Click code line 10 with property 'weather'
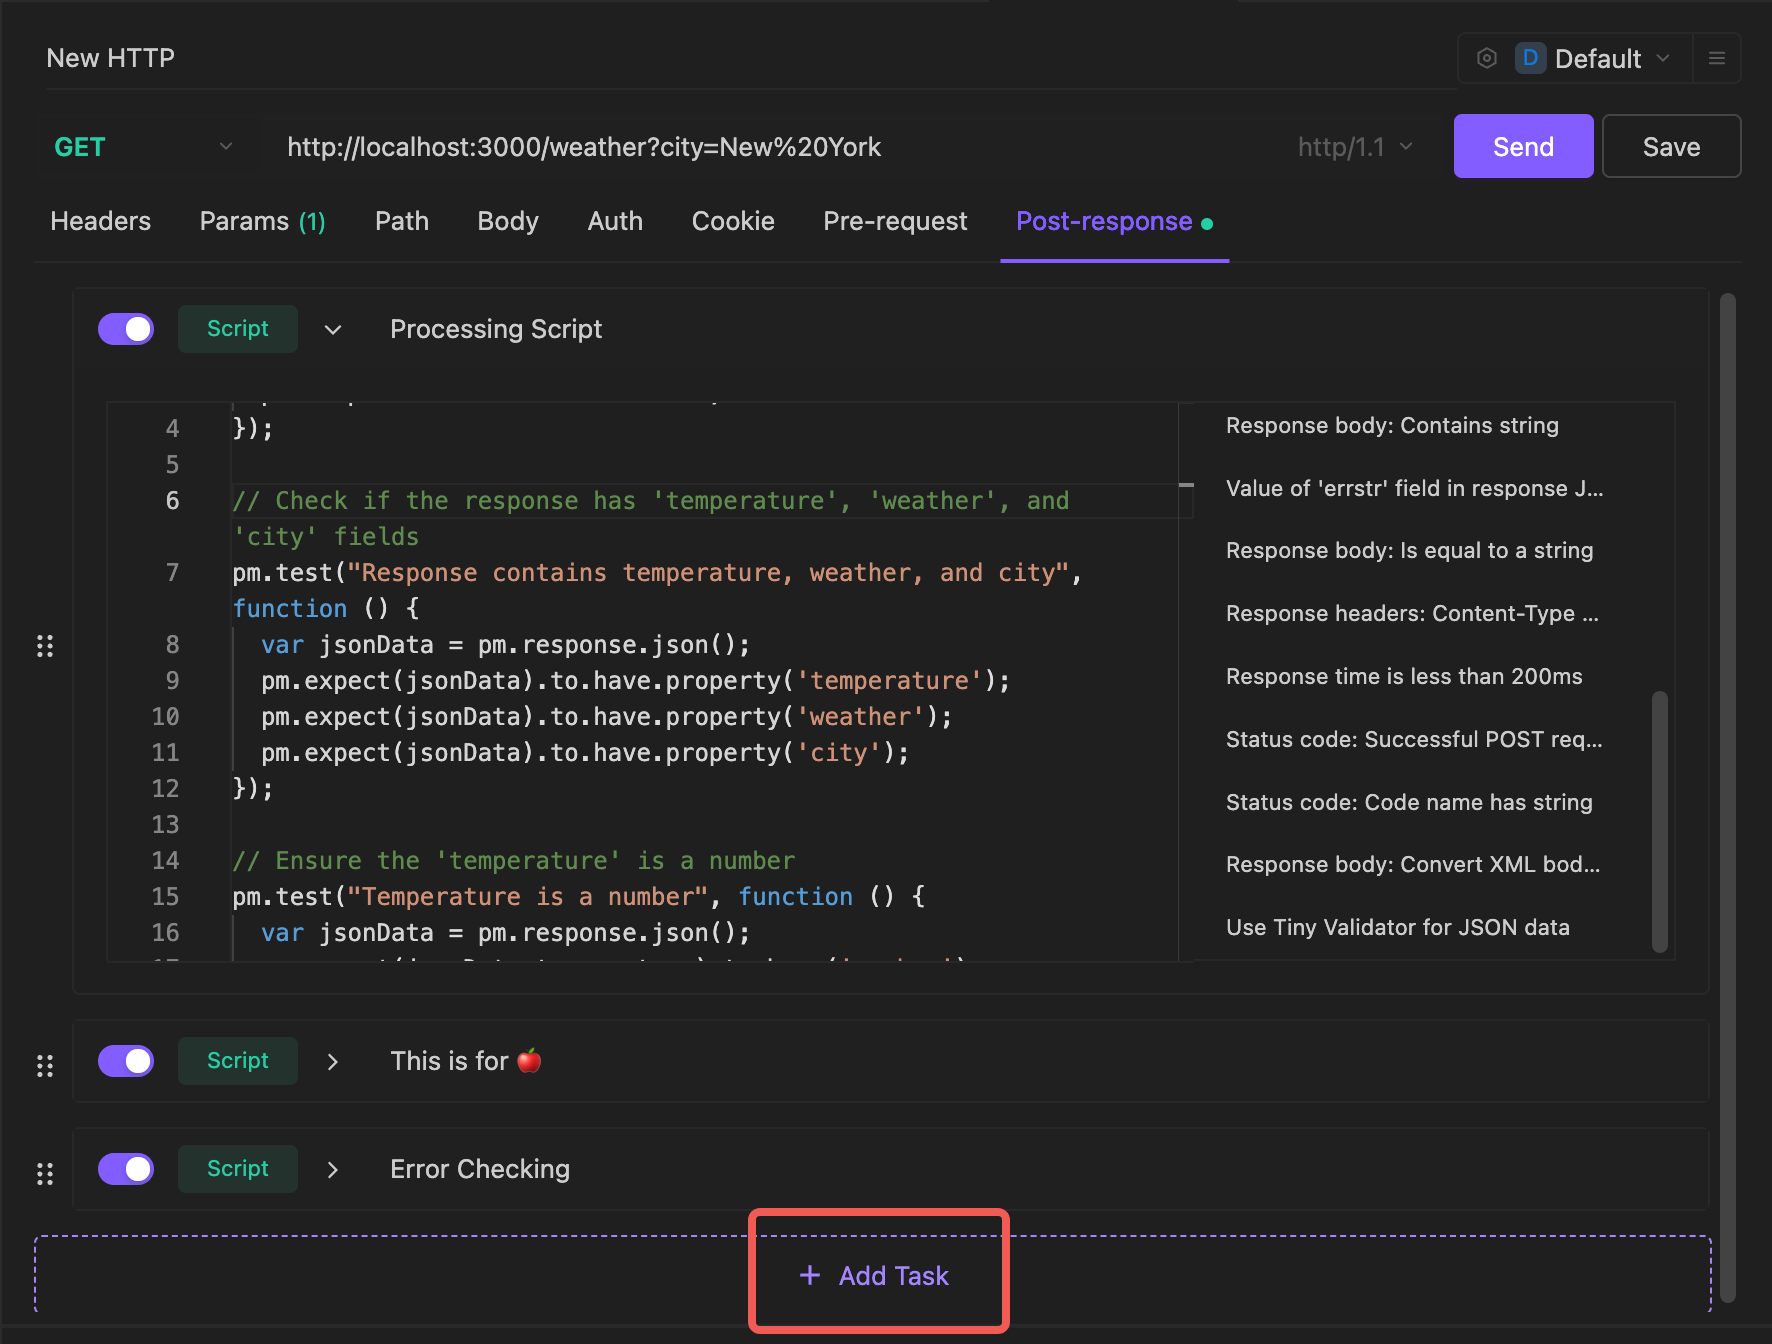 [606, 717]
